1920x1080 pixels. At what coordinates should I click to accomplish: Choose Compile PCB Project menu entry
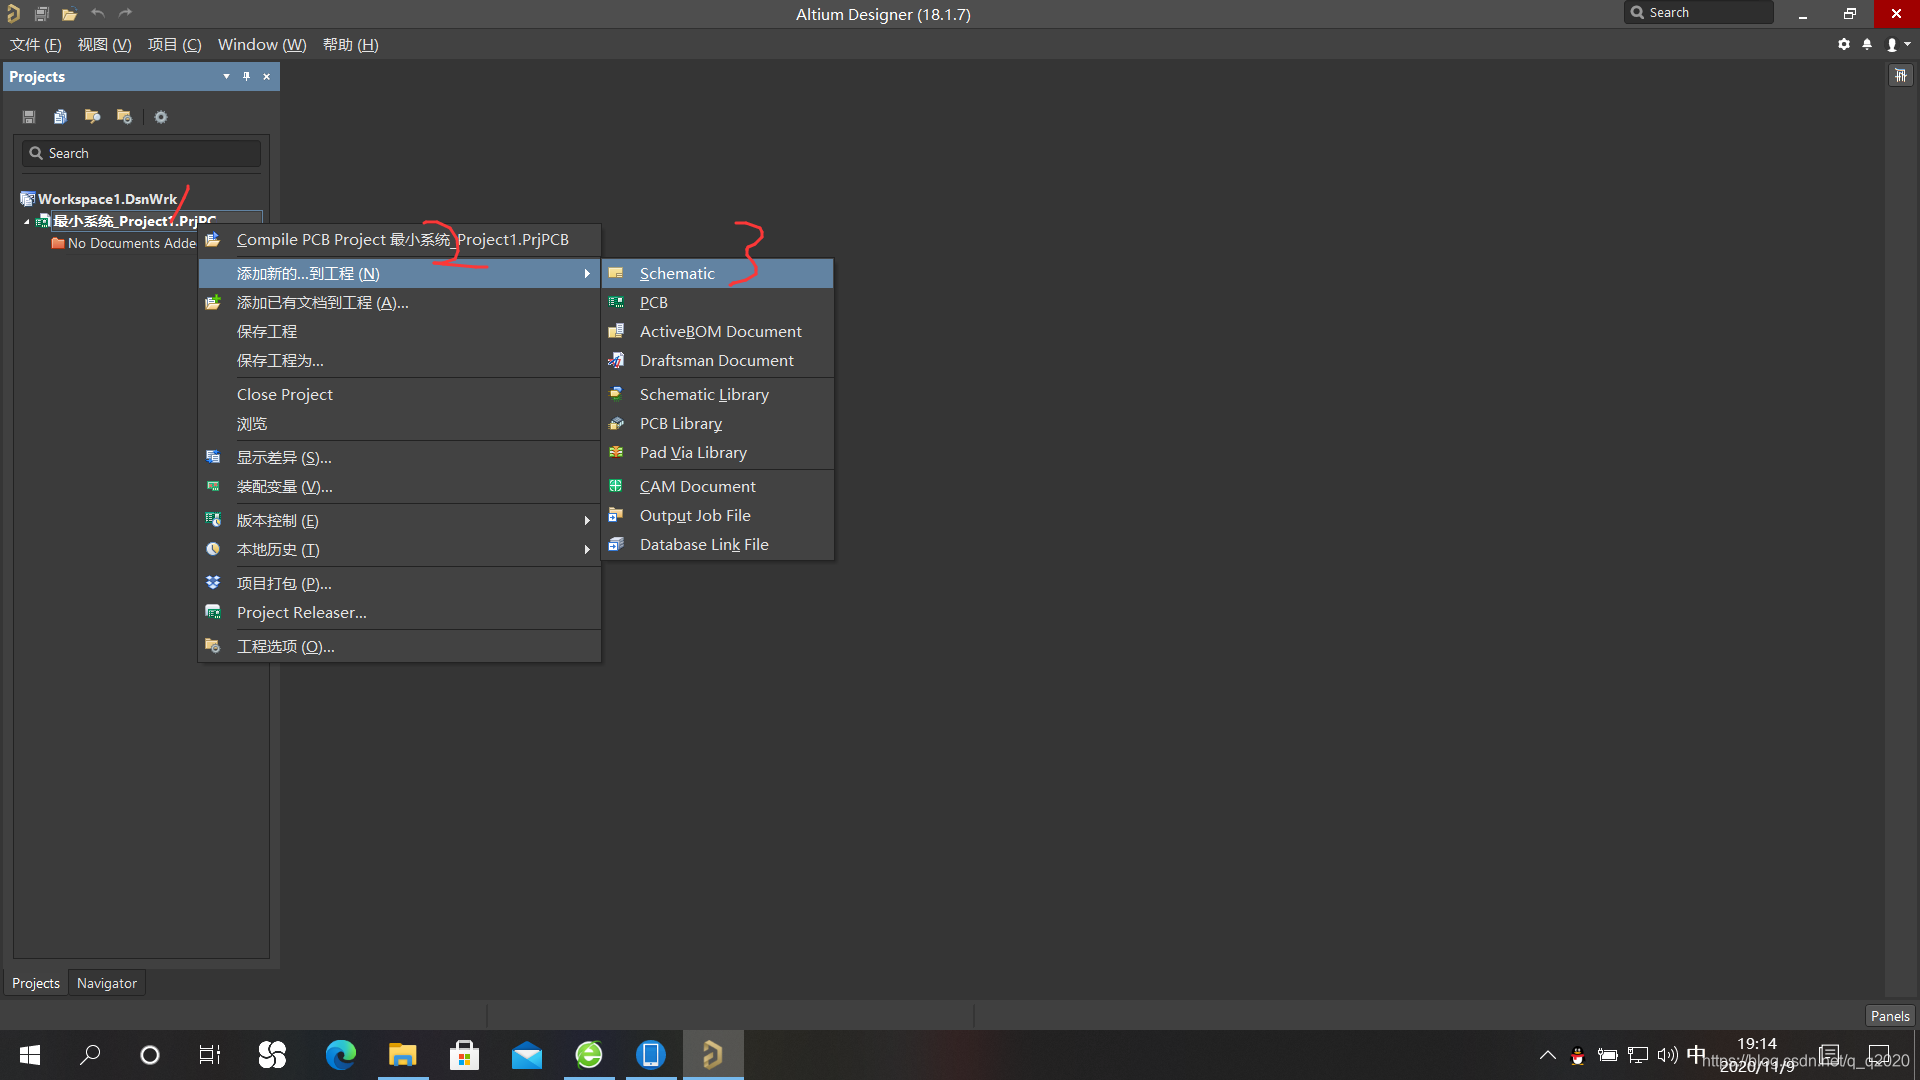point(400,240)
